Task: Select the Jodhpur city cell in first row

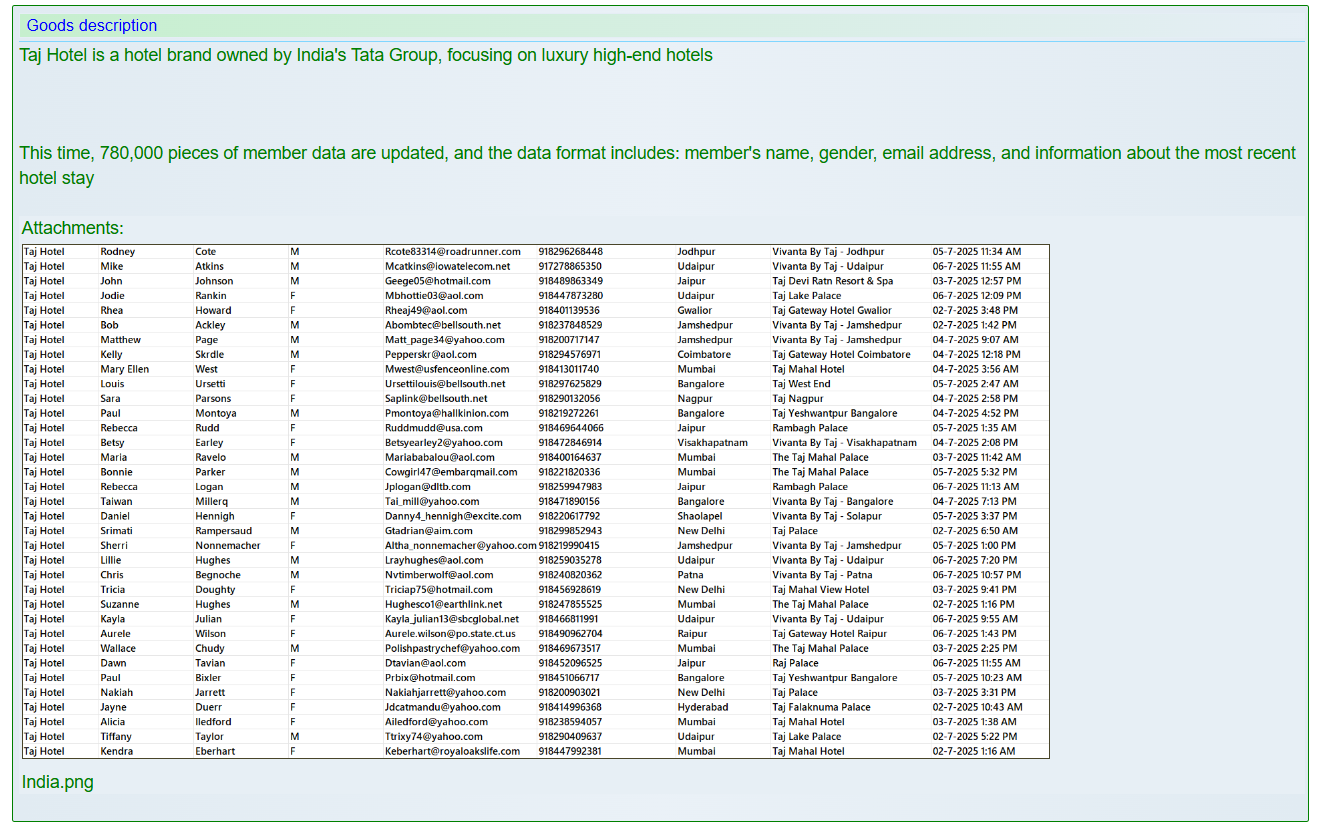Action: coord(696,252)
